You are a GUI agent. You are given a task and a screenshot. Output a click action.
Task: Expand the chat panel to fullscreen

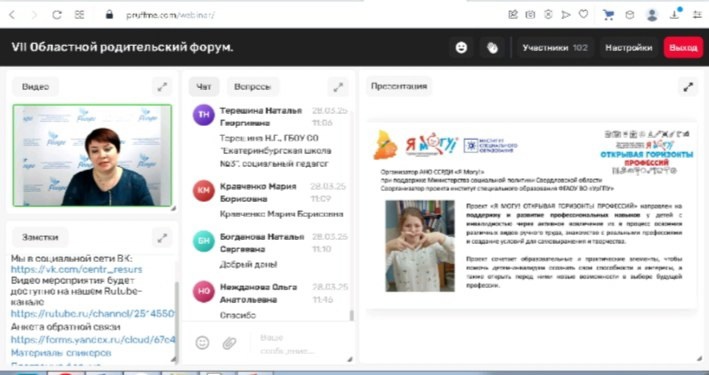pos(338,87)
